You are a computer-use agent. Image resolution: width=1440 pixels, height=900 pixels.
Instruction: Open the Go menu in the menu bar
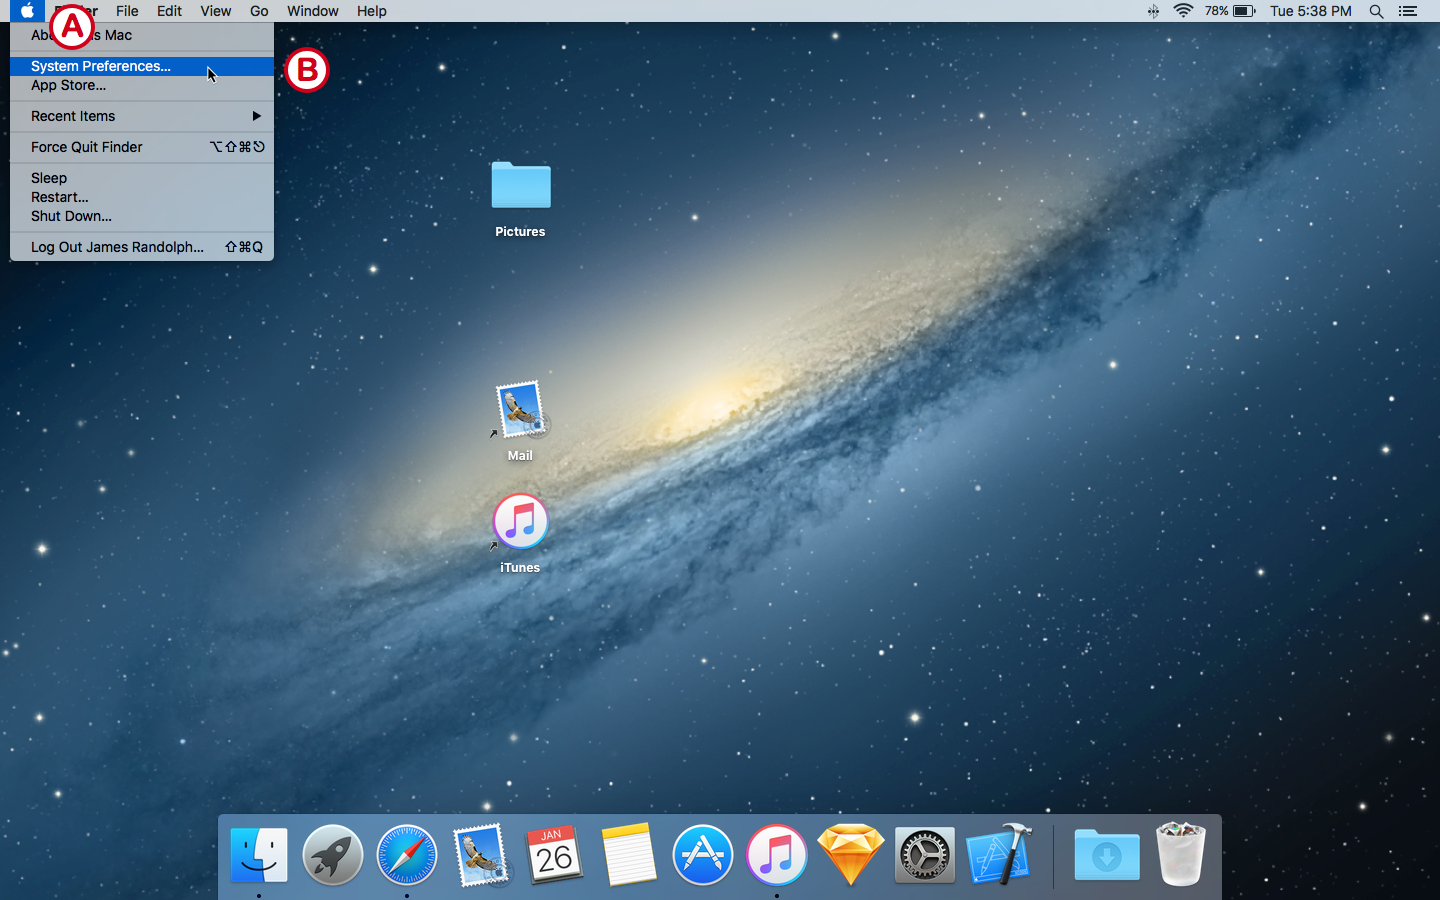pos(258,11)
